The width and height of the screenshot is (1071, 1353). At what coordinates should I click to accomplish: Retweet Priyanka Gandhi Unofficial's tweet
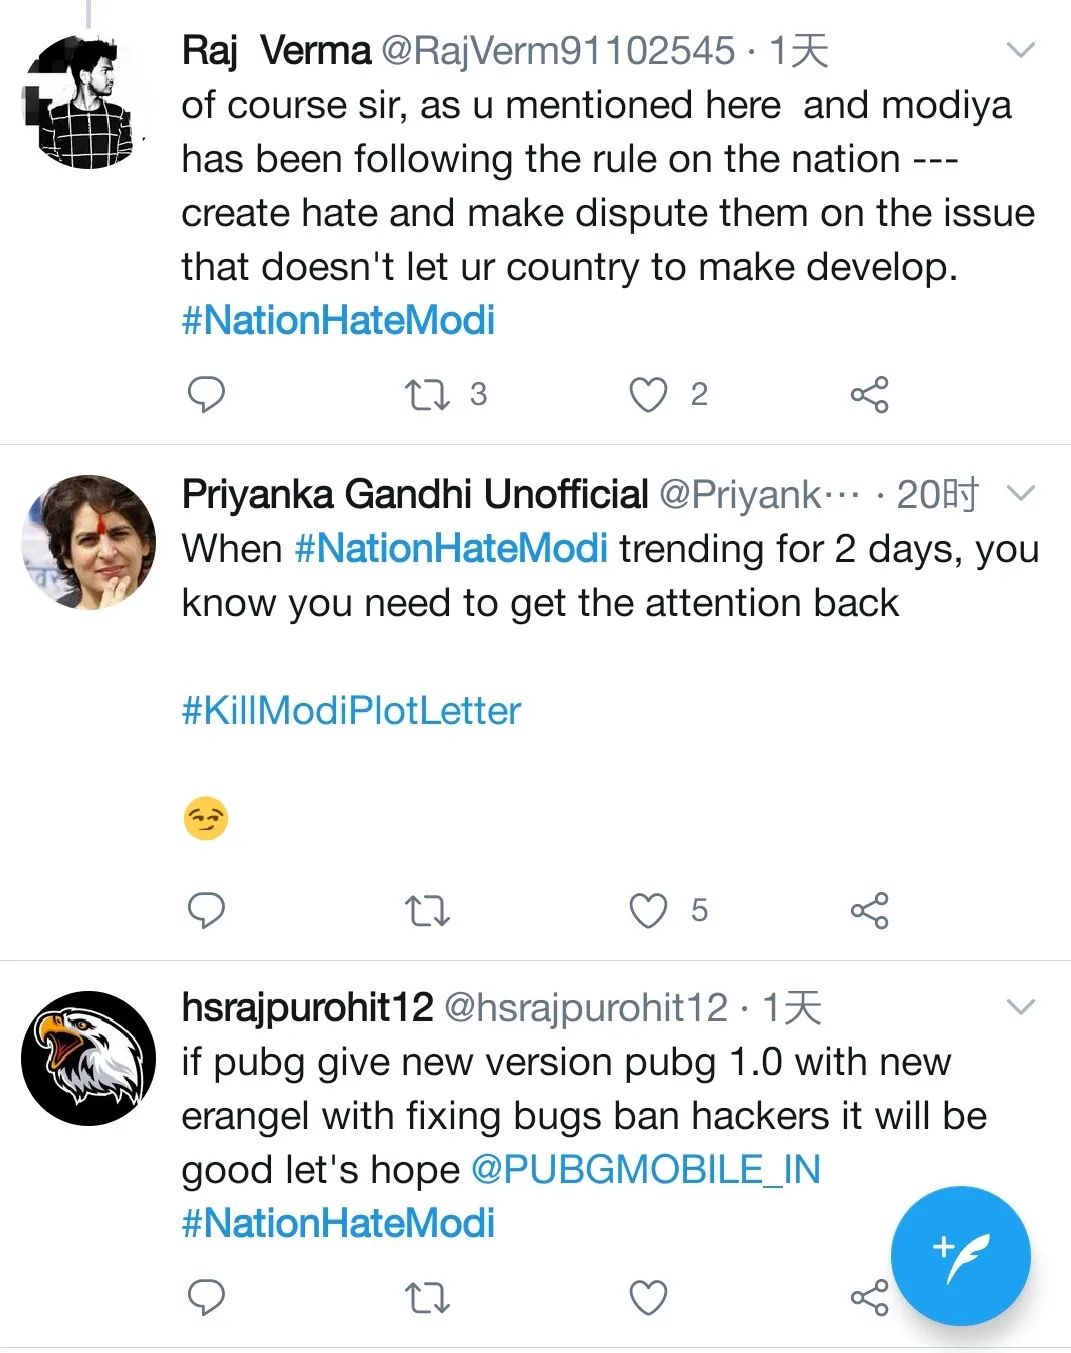tap(427, 910)
